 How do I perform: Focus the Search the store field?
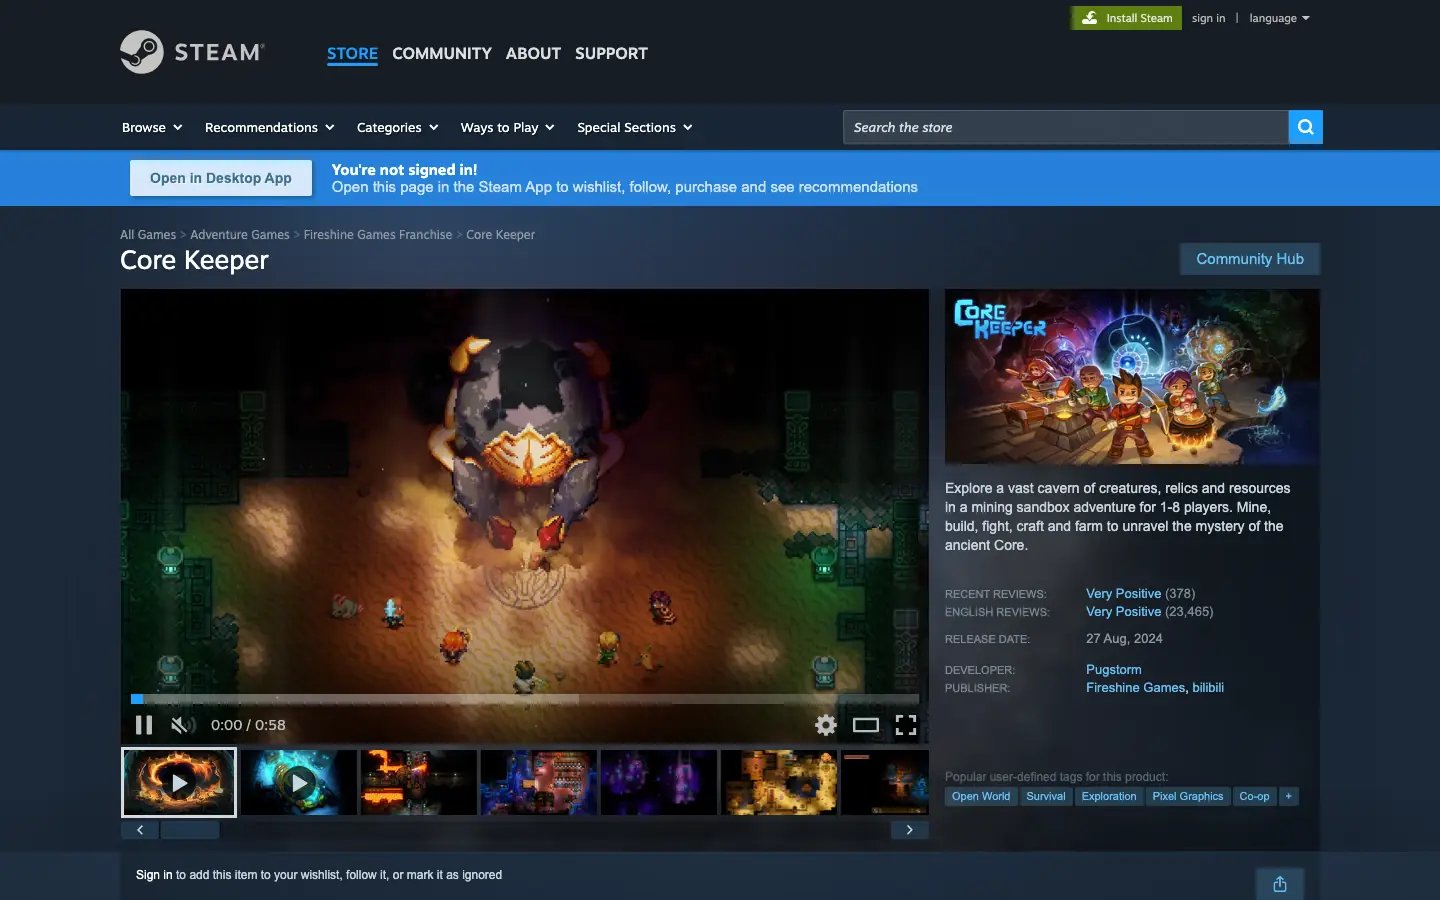(1066, 127)
